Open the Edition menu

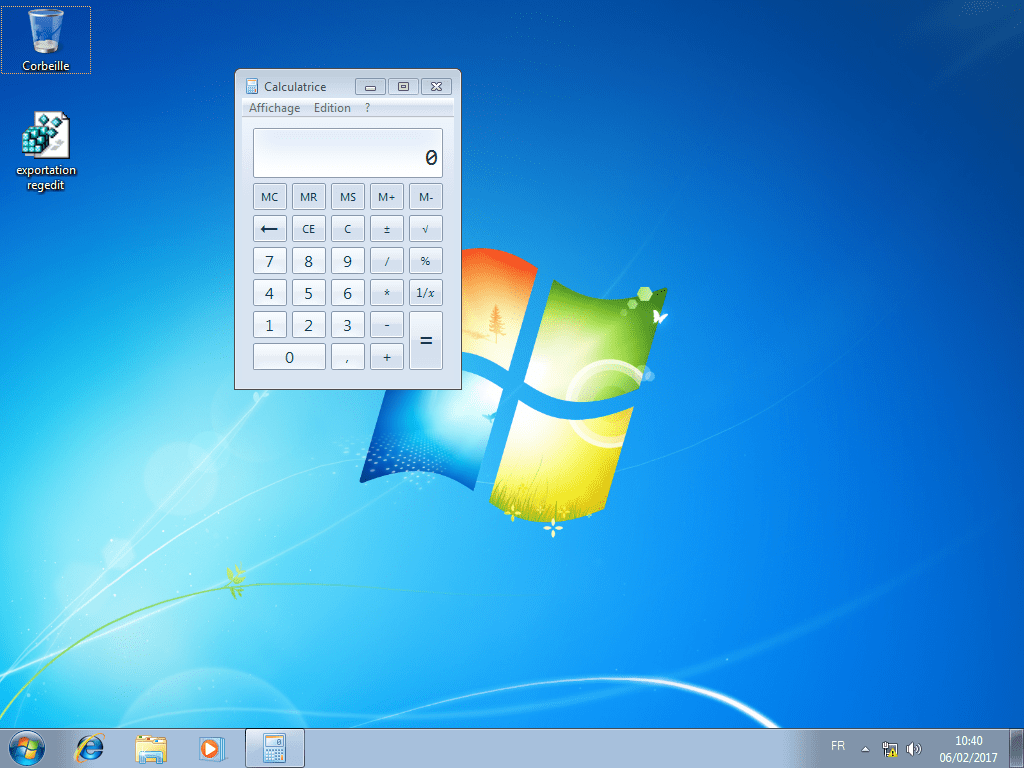point(332,107)
